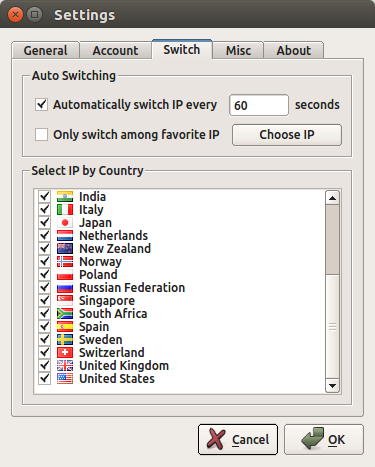This screenshot has width=375, height=467.
Task: Uncheck the Singapore country checkbox
Action: (x=44, y=301)
